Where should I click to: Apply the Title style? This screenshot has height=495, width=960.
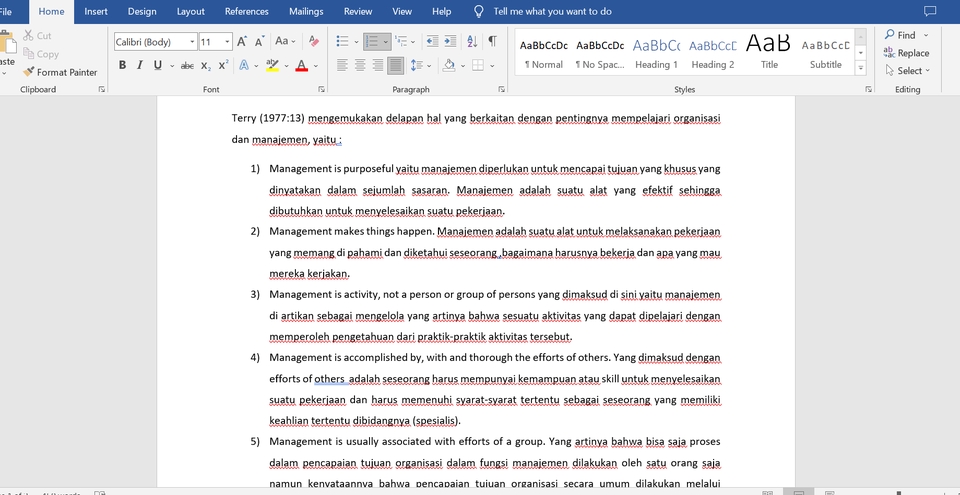(x=769, y=53)
